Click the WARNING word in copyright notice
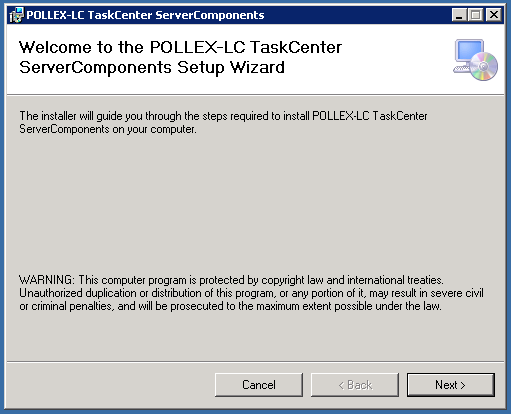Viewport: 511px width, 414px height. point(47,280)
